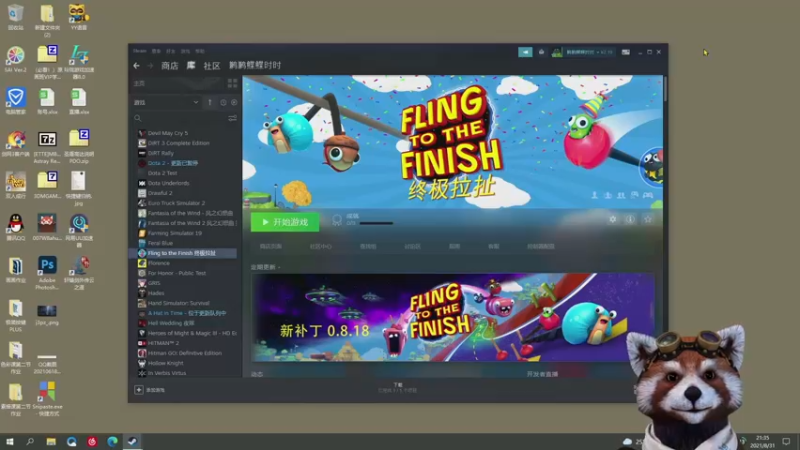Switch library to grid collections view
The image size is (800, 450).
233,83
